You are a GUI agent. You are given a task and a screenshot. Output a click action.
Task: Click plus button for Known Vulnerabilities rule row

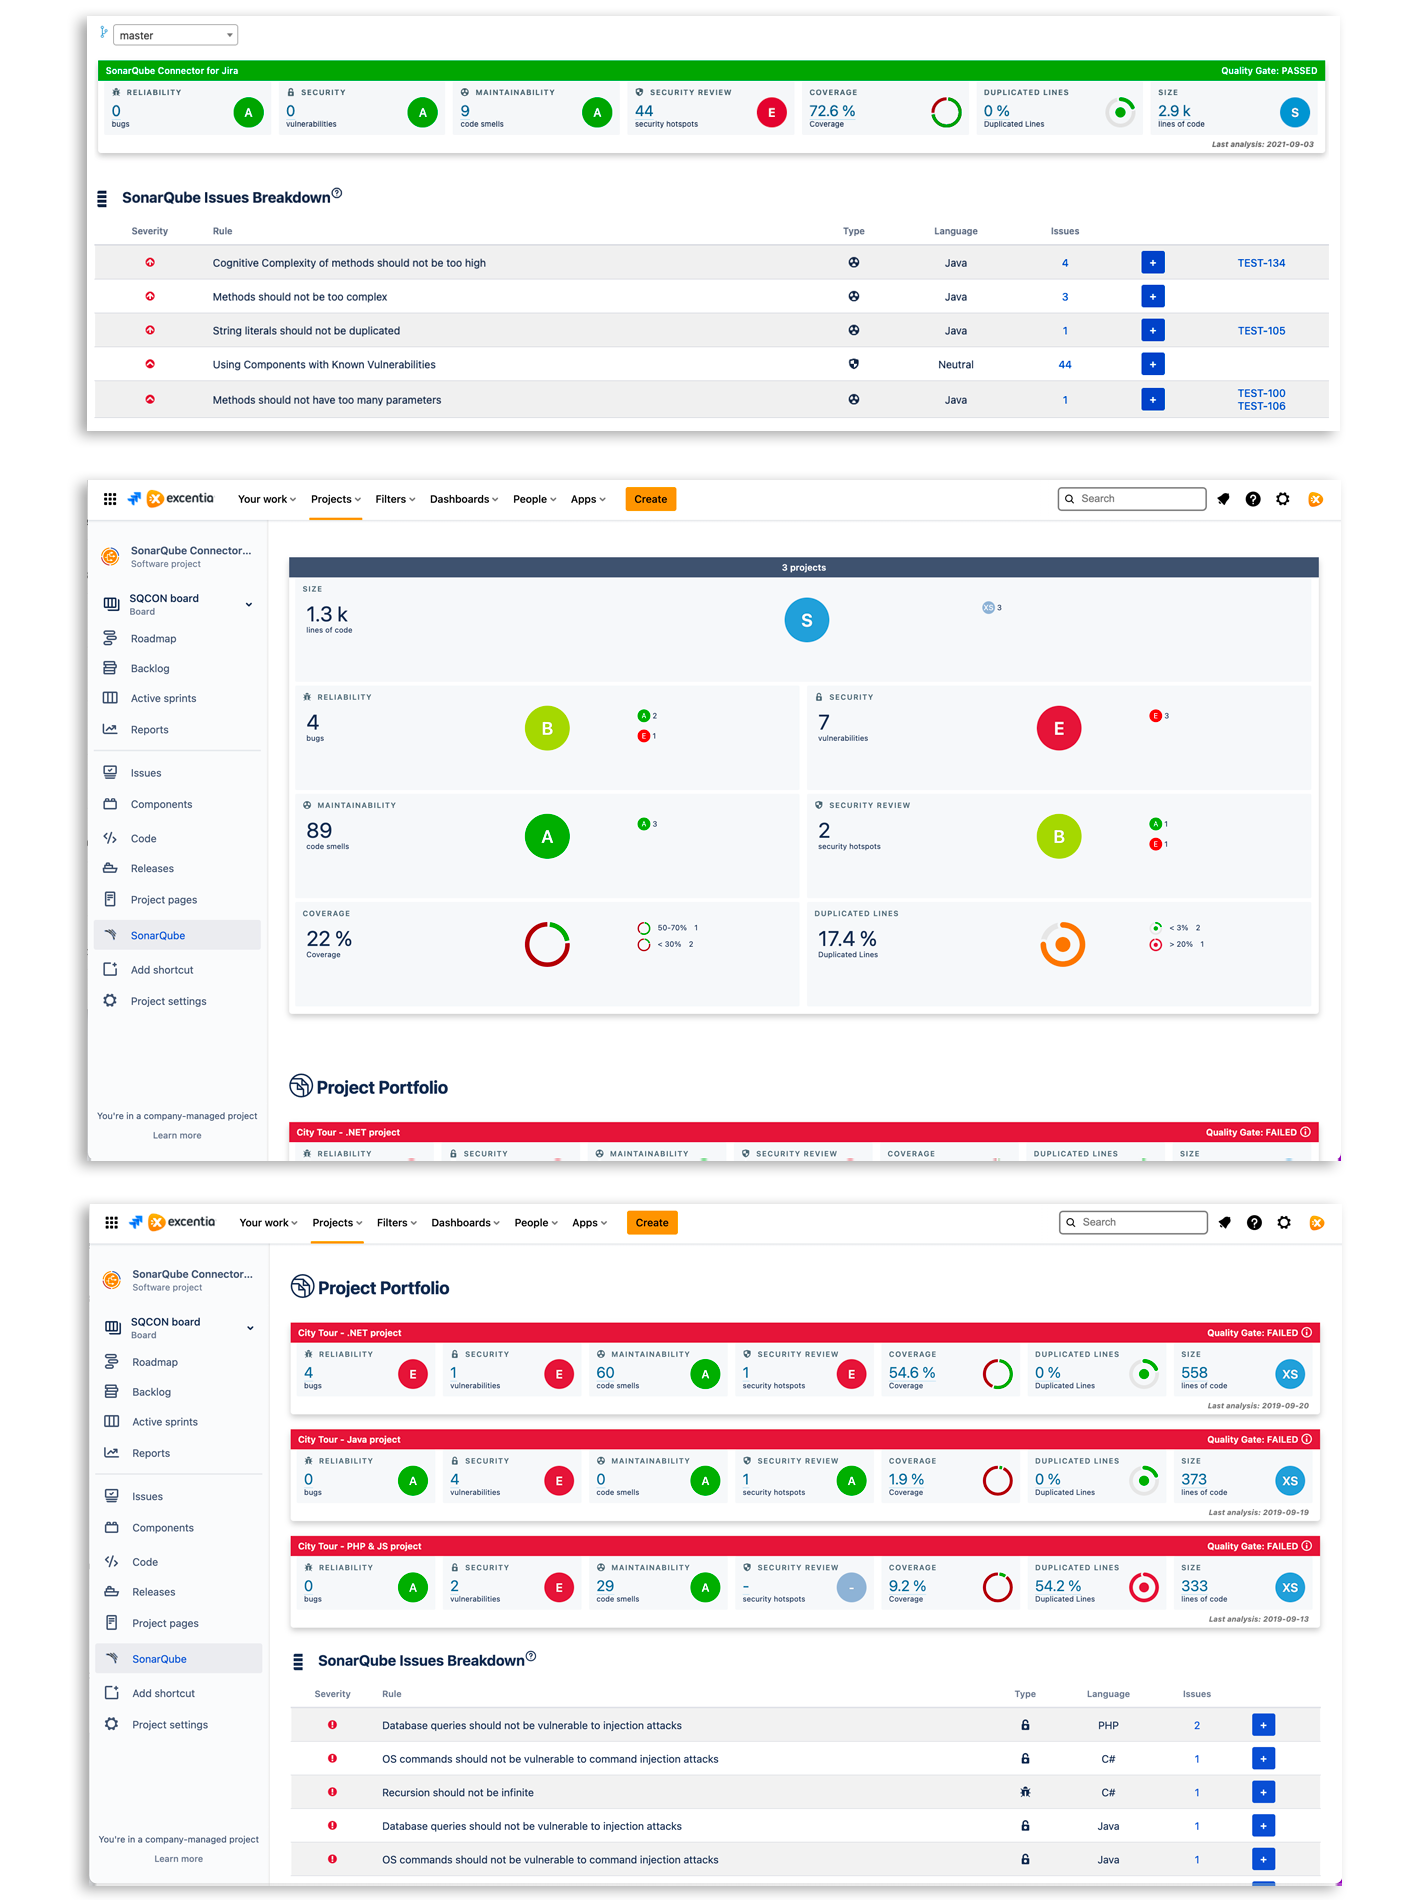pos(1153,365)
